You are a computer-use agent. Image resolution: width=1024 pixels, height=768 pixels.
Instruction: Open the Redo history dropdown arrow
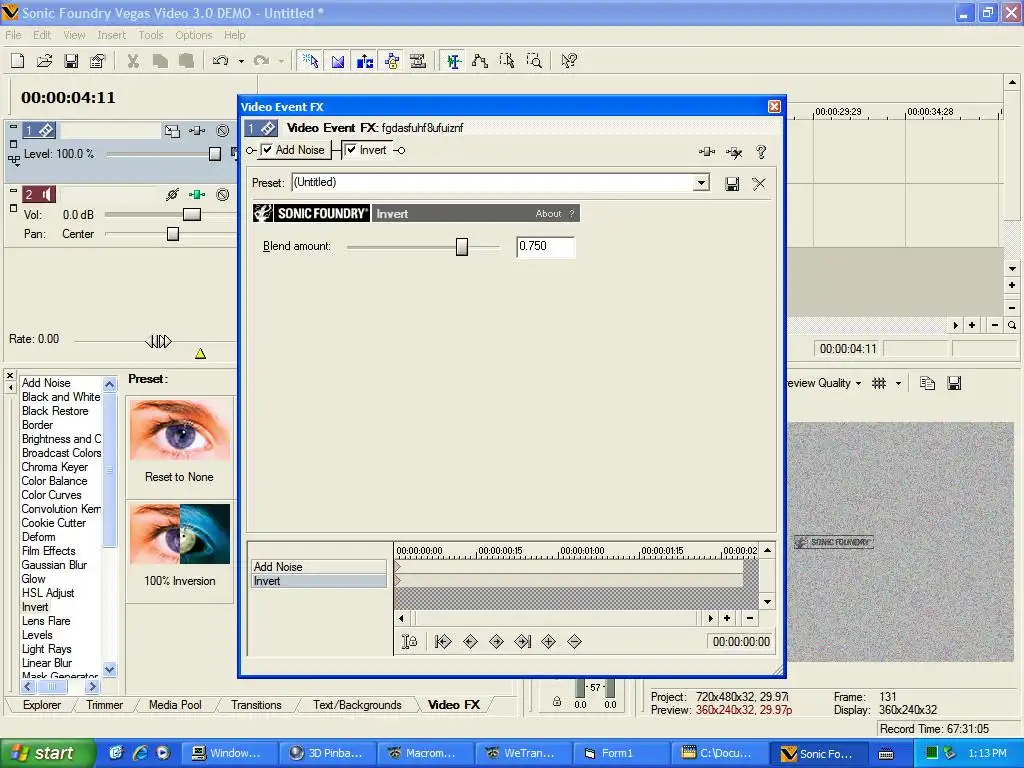[281, 61]
